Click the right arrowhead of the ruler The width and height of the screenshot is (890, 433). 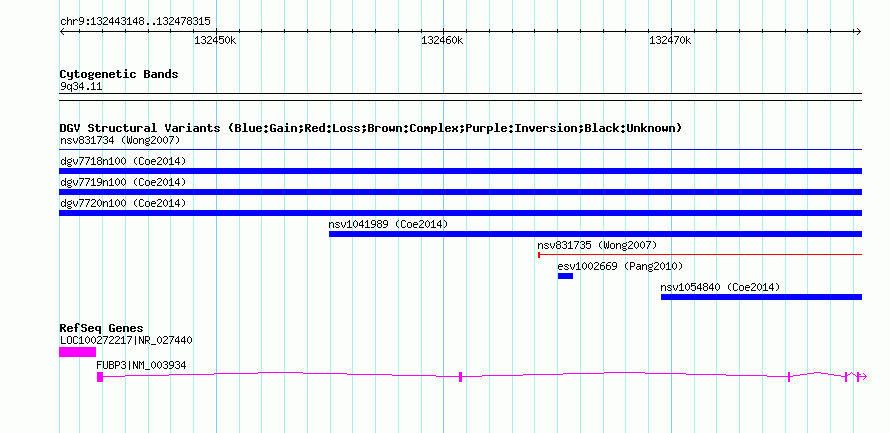[x=858, y=31]
